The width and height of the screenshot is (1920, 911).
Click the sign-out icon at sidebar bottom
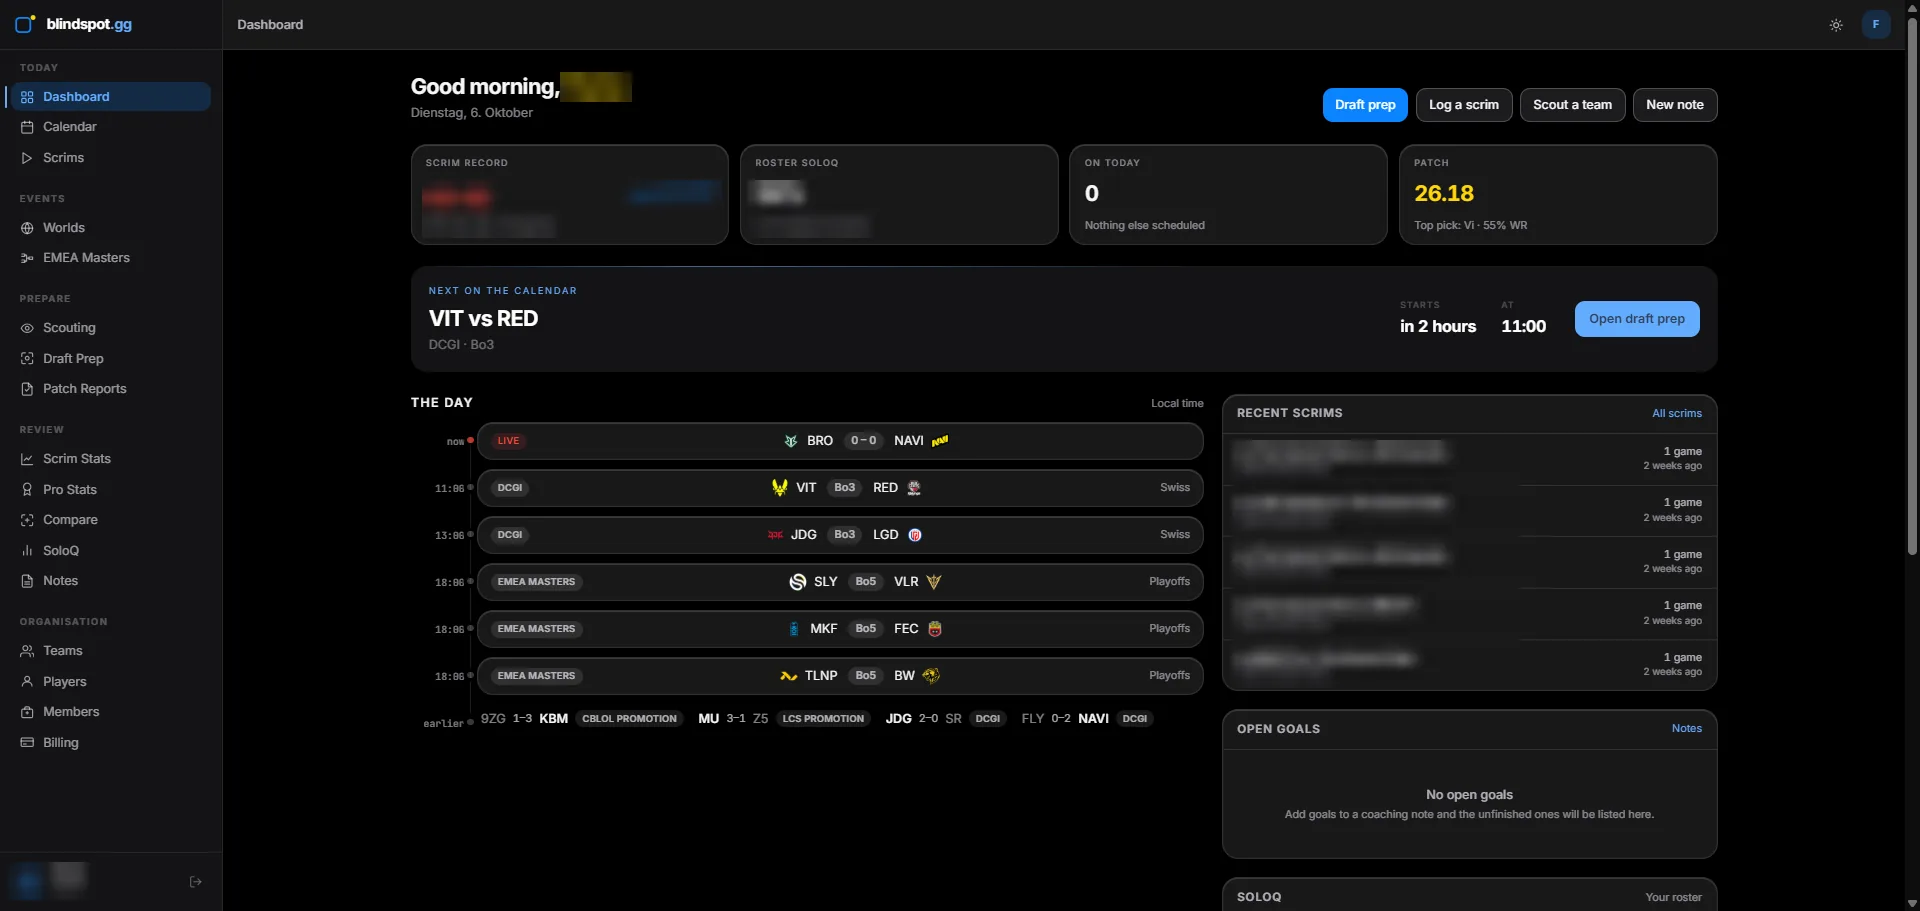(x=196, y=882)
